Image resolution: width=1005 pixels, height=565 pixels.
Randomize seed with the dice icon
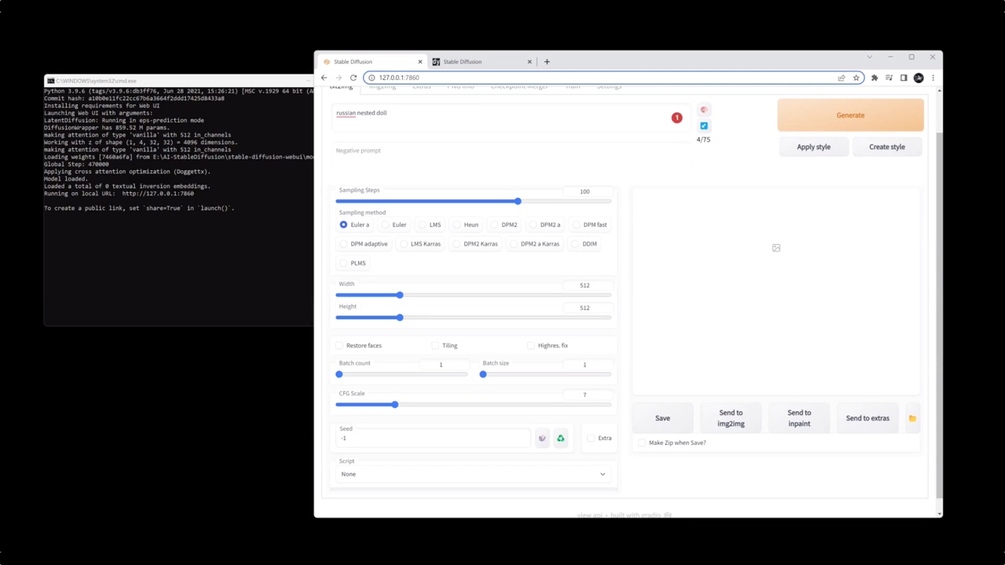542,438
